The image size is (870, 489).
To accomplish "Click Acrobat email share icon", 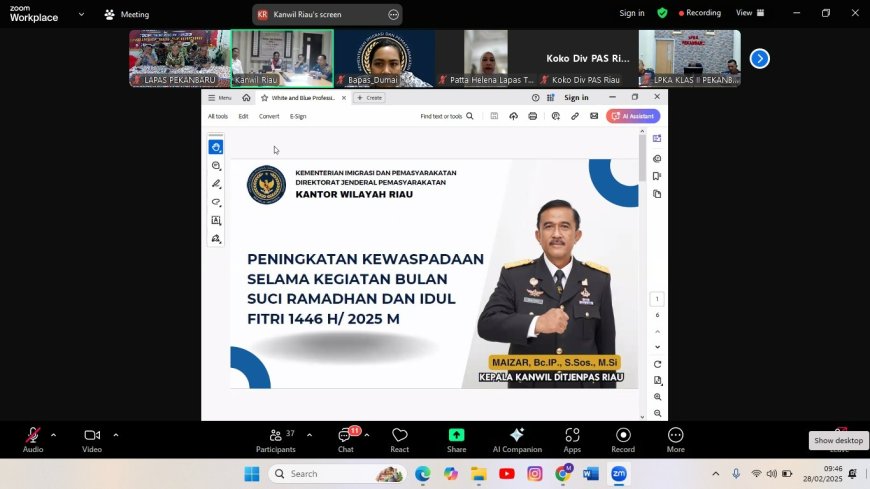I will [x=594, y=116].
